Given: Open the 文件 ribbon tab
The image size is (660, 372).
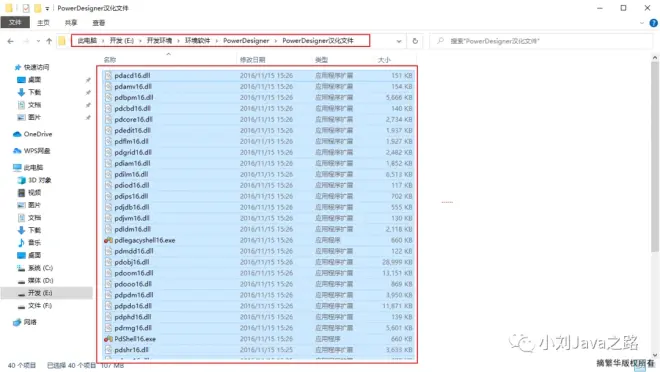Looking at the screenshot, I should (x=15, y=22).
